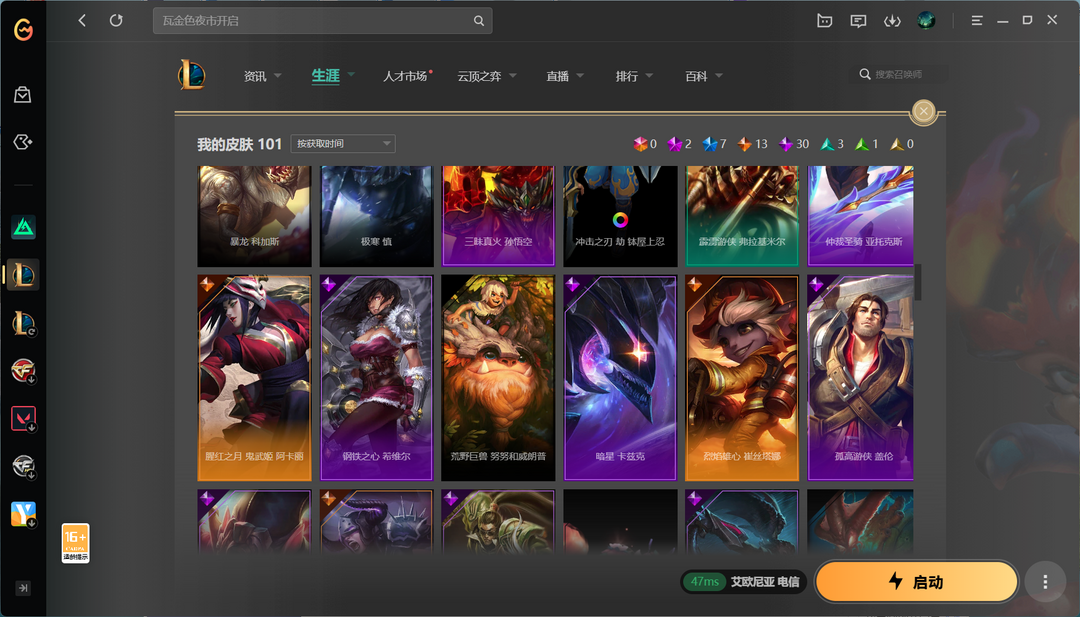This screenshot has width=1080, height=617.
Task: Select the 腥红之月 鬼武姬 阿卡丽 skin card
Action: point(254,378)
